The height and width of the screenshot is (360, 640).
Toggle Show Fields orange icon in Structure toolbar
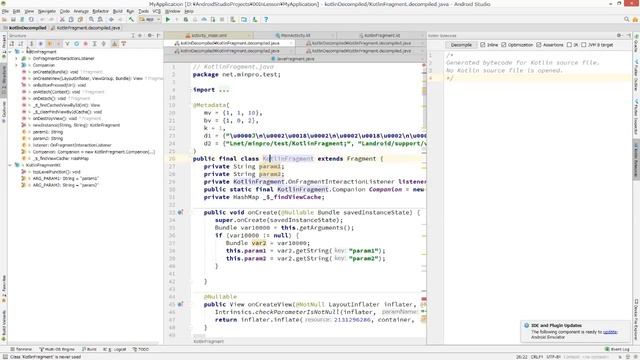coord(49,44)
